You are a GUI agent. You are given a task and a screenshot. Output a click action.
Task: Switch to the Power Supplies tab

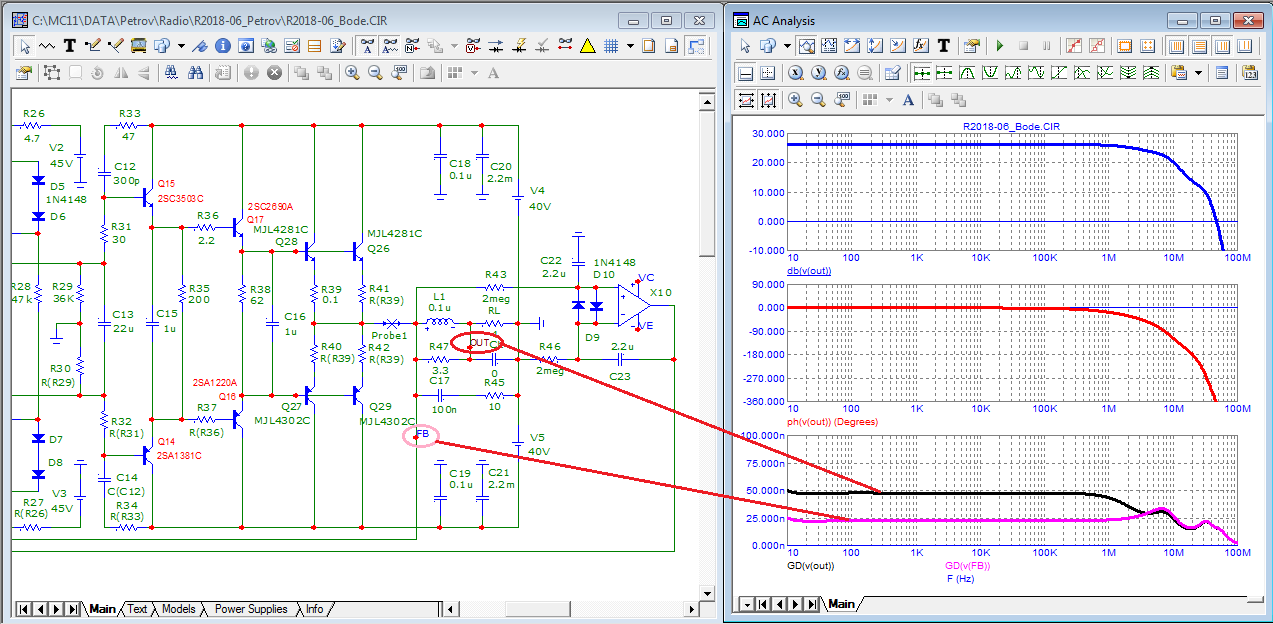coord(251,609)
